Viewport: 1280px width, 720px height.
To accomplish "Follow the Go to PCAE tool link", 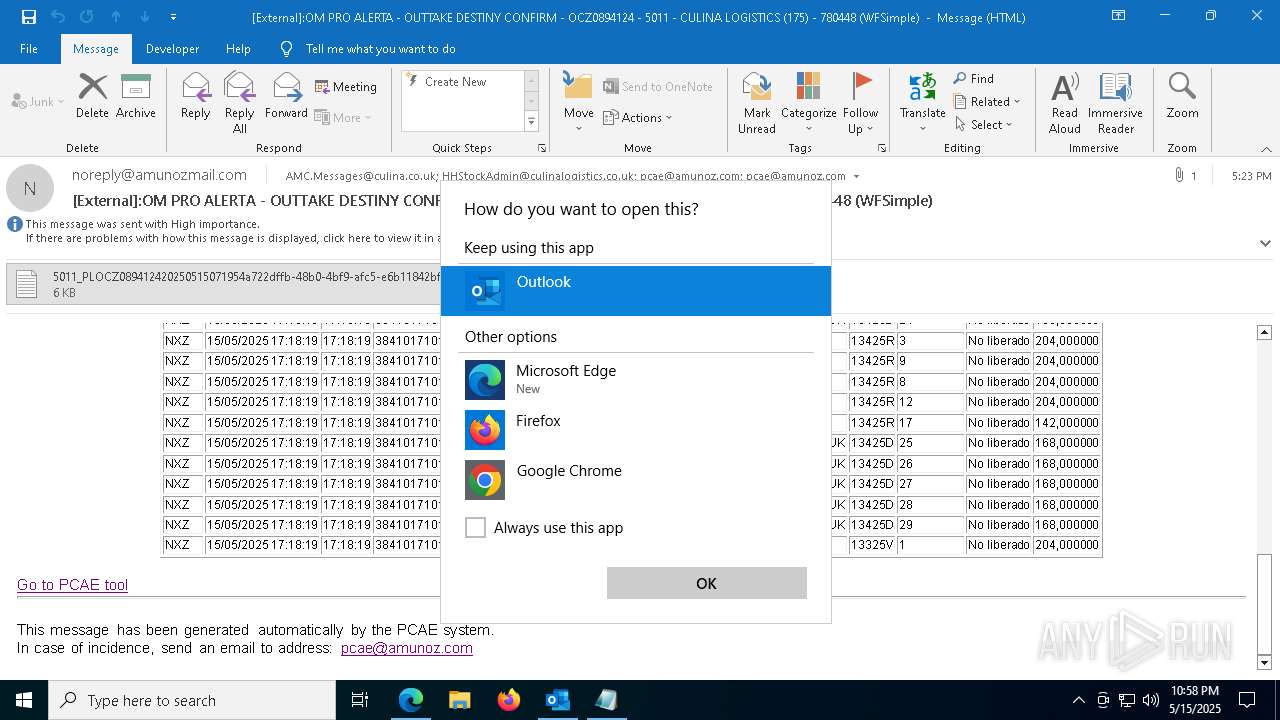I will pyautogui.click(x=72, y=585).
